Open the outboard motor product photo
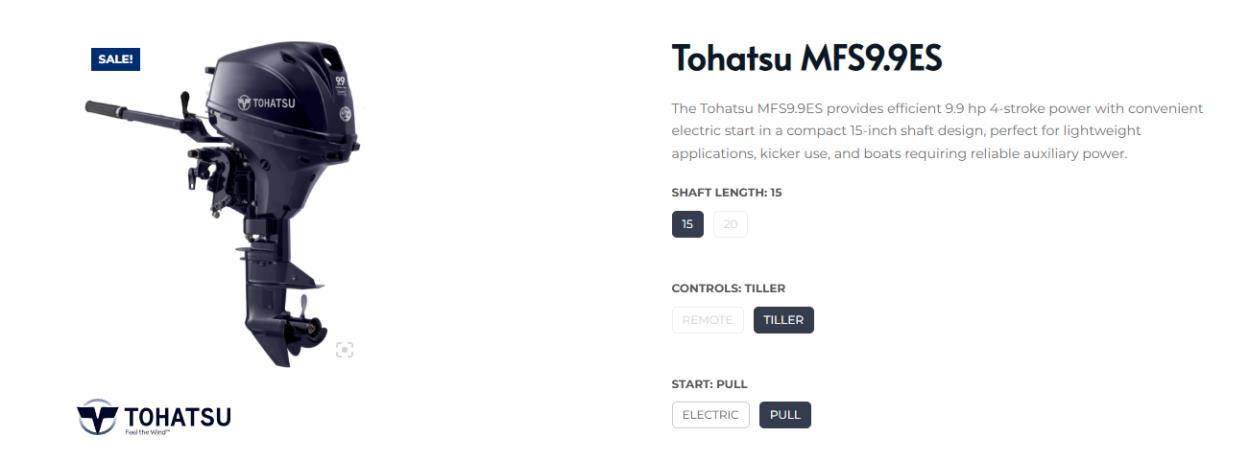This screenshot has height=460, width=1250. [x=222, y=200]
